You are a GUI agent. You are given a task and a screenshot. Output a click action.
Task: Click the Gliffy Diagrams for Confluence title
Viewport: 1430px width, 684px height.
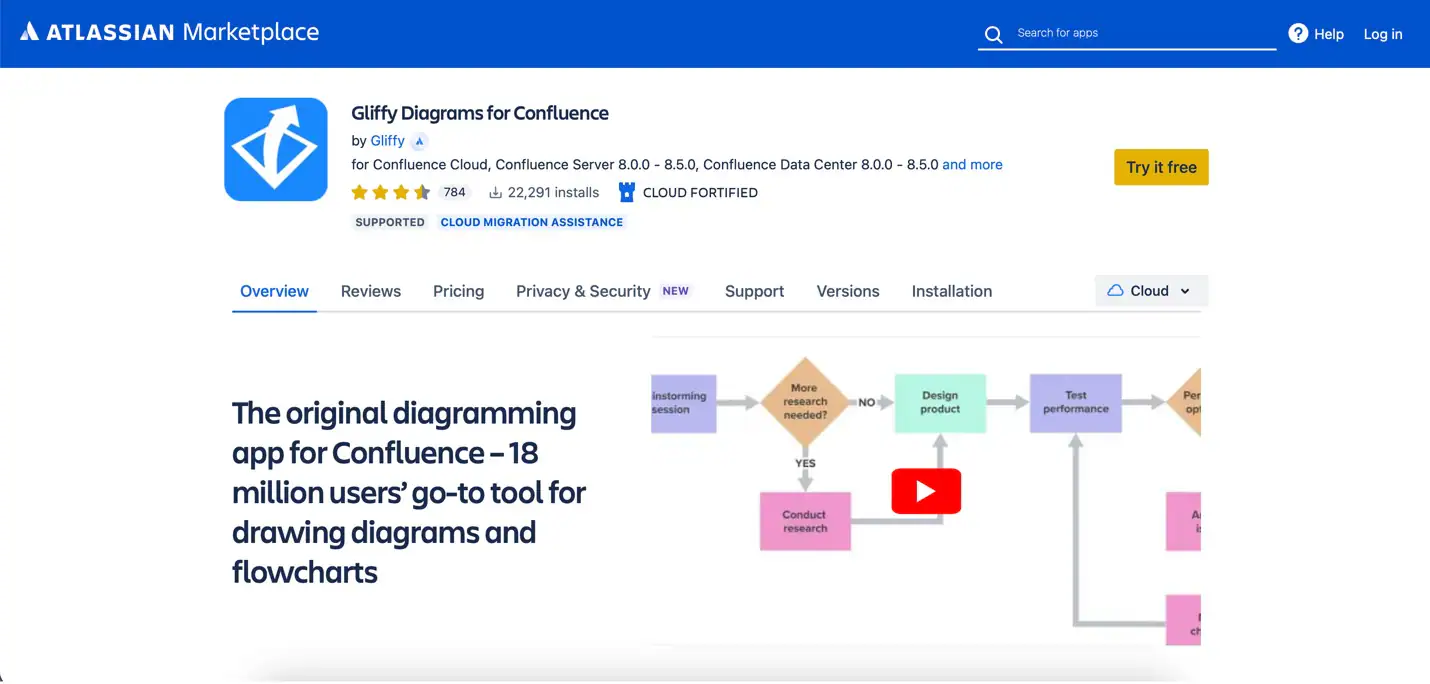coord(480,113)
